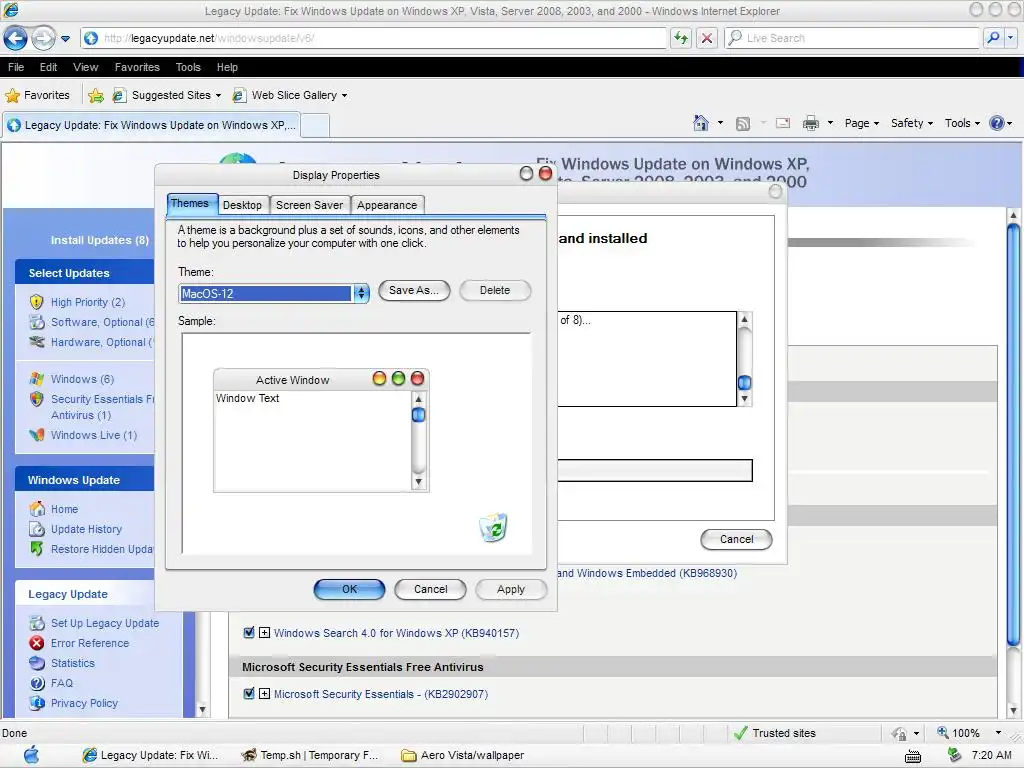1024x768 pixels.
Task: Click Save As... theme button
Action: 414,290
